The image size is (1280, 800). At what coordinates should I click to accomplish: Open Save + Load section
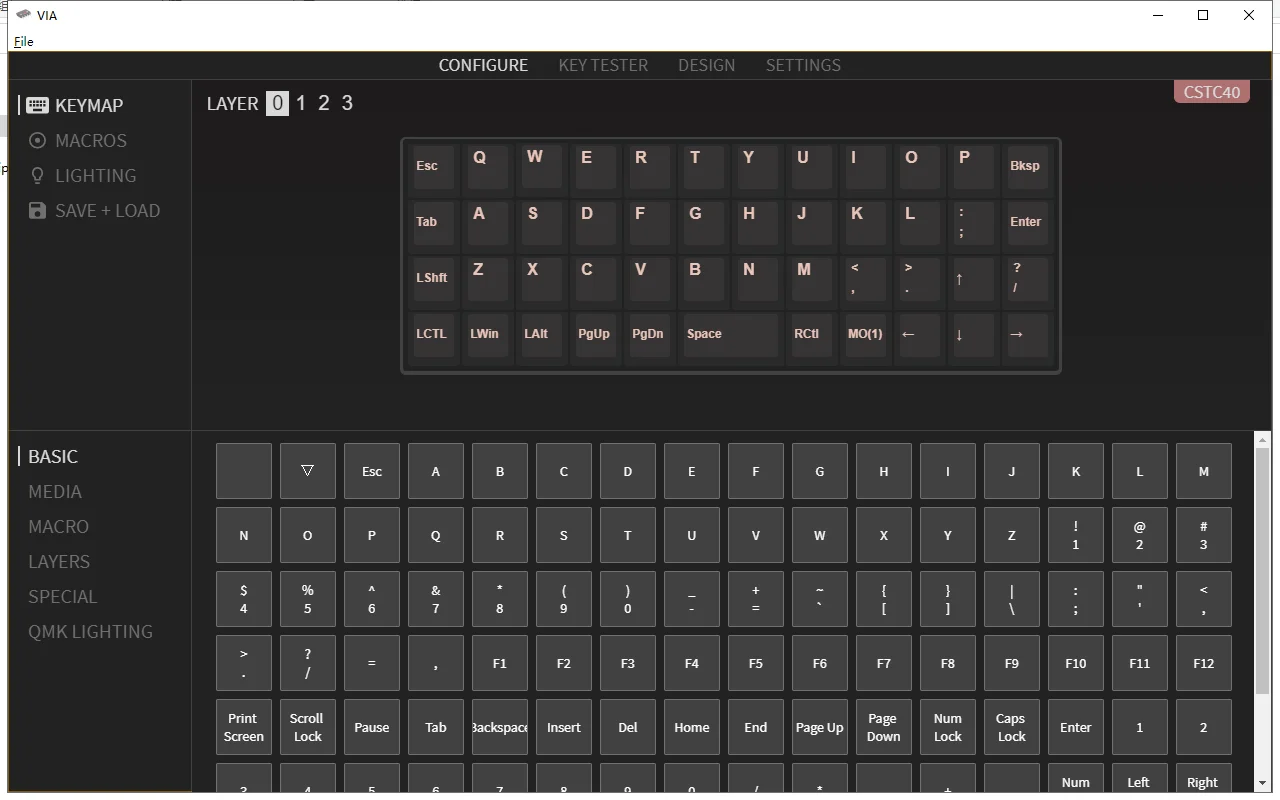pos(94,211)
